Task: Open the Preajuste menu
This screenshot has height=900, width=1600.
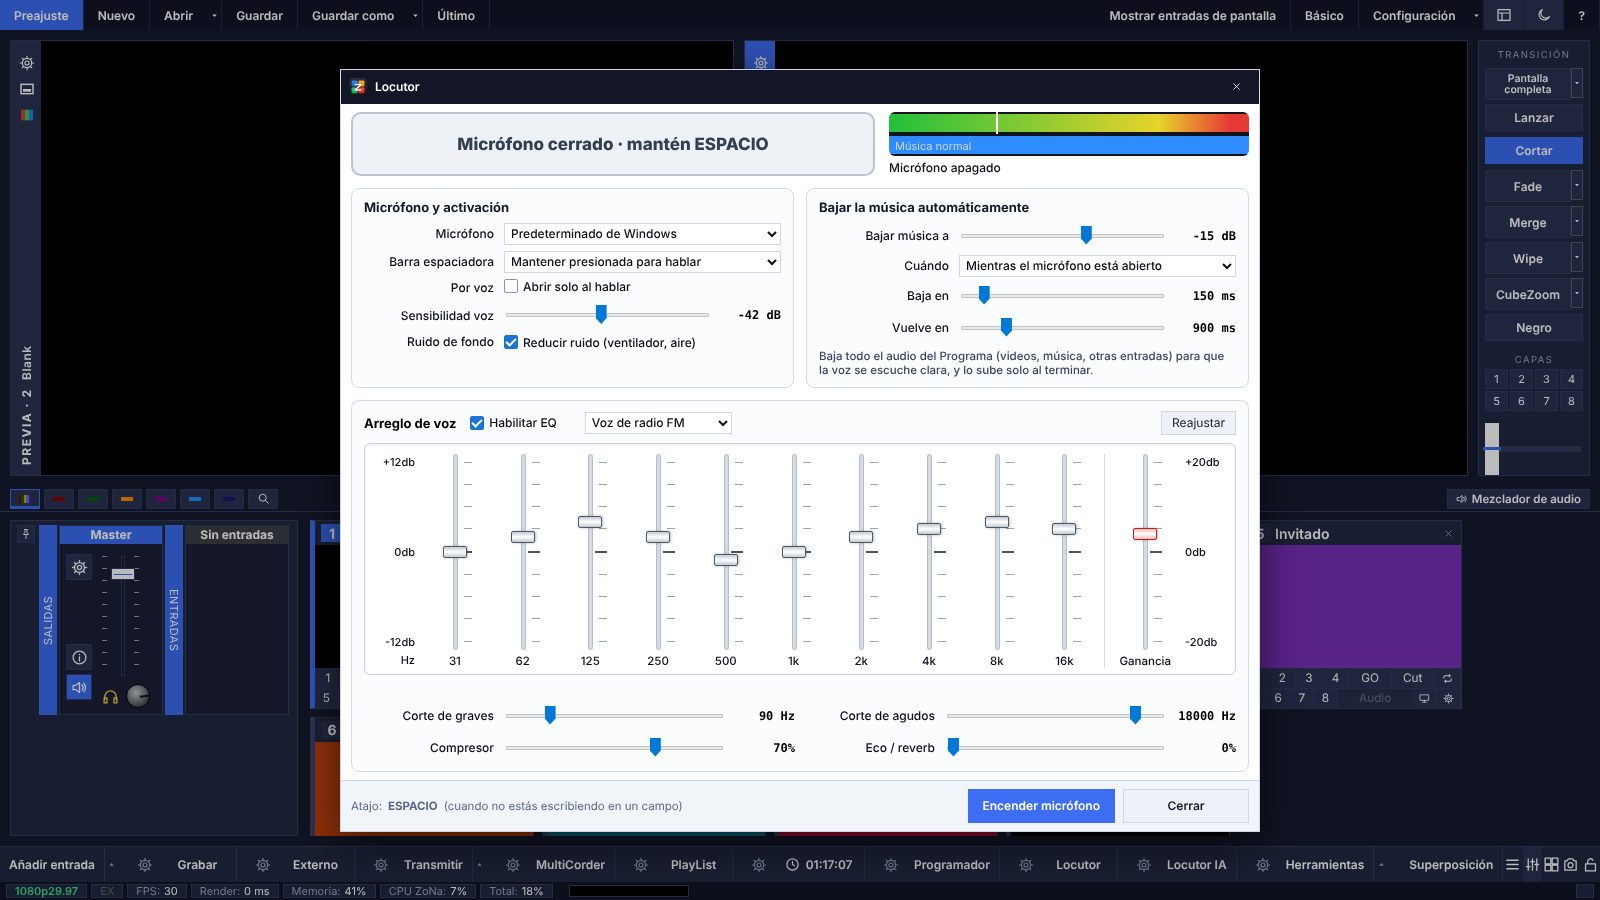Action: (41, 15)
